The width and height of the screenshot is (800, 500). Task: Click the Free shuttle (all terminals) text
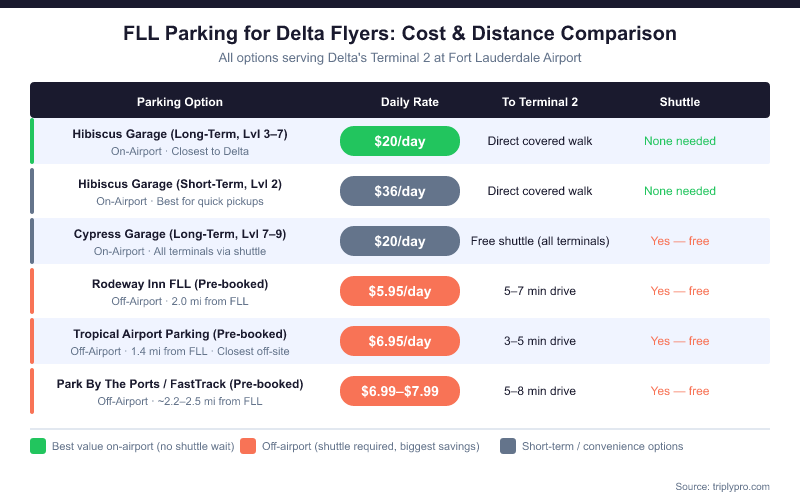pos(540,241)
